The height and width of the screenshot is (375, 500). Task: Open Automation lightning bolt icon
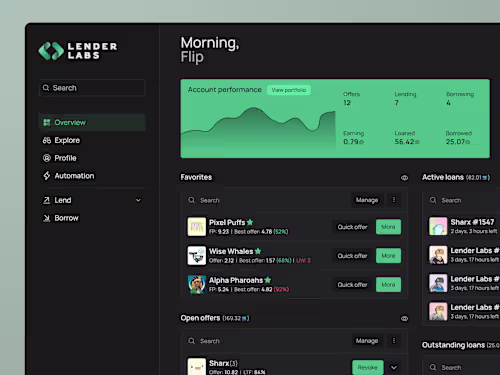pos(47,176)
